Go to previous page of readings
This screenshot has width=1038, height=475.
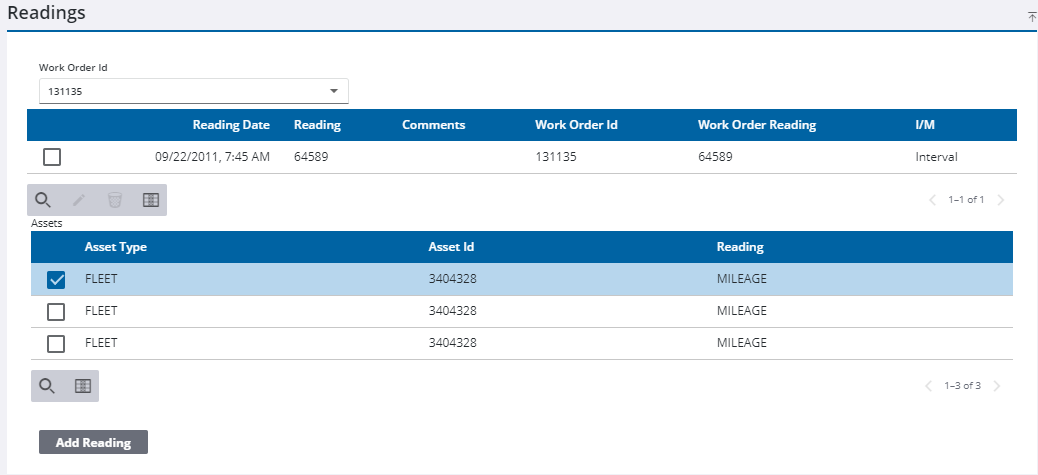[x=933, y=200]
